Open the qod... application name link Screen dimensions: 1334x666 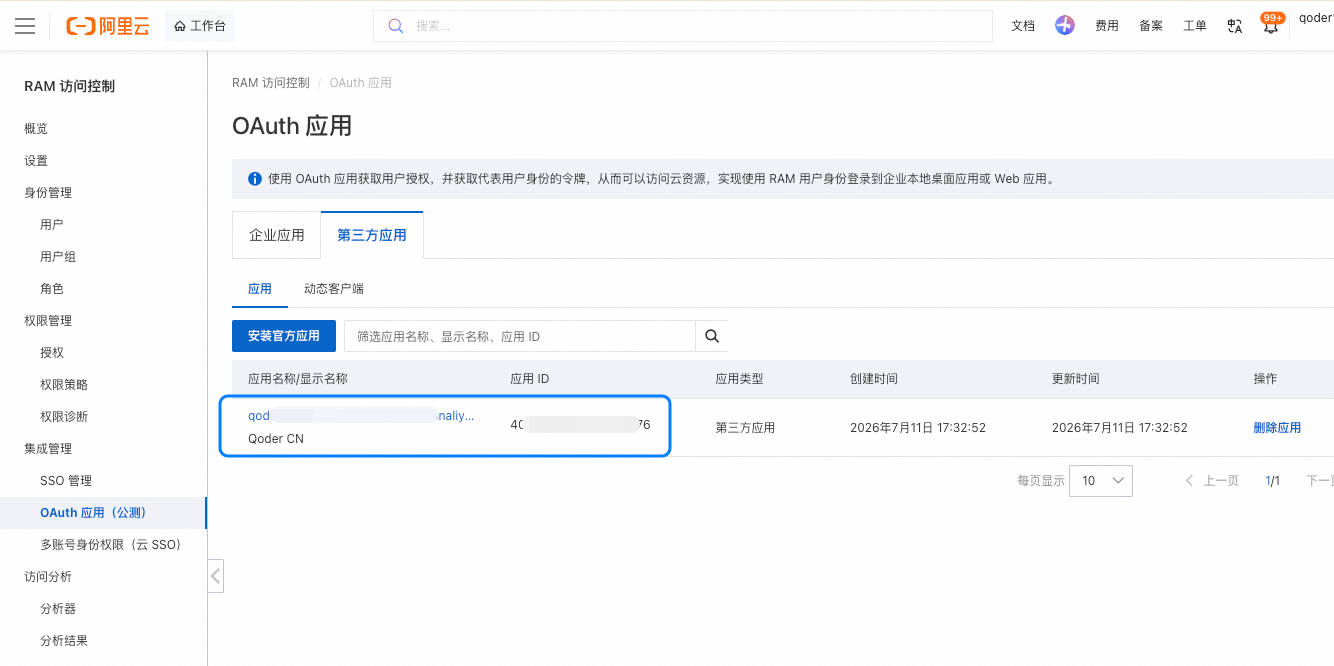[361, 416]
